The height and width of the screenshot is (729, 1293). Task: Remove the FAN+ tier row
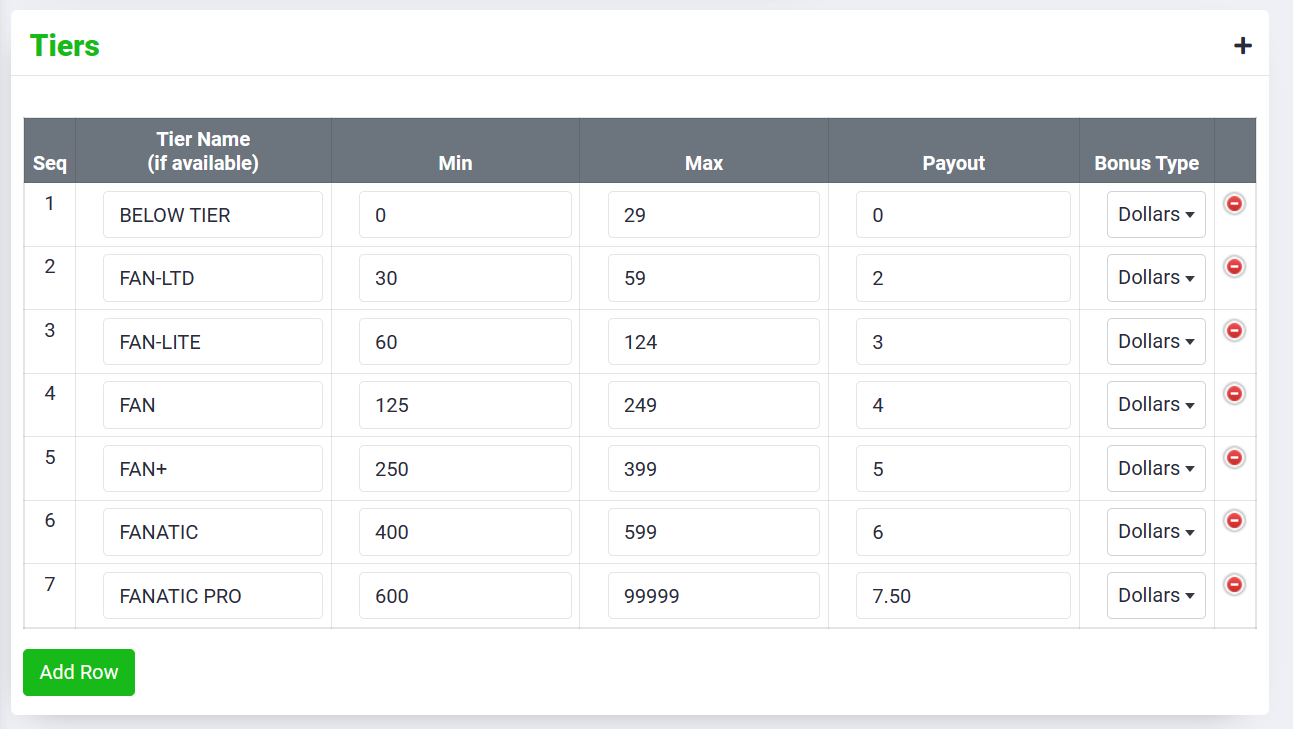[1234, 458]
